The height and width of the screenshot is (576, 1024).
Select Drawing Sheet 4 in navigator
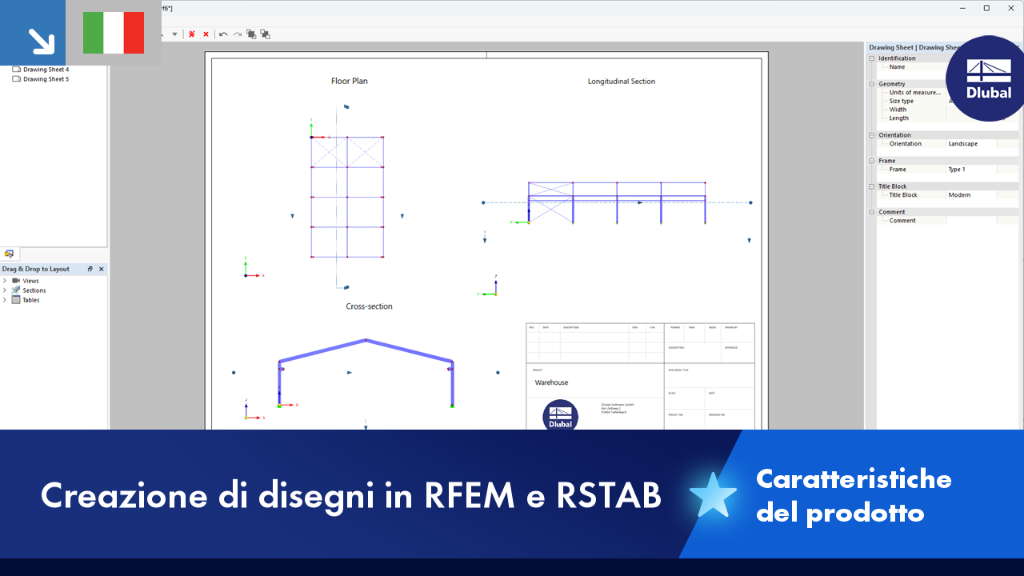(46, 69)
